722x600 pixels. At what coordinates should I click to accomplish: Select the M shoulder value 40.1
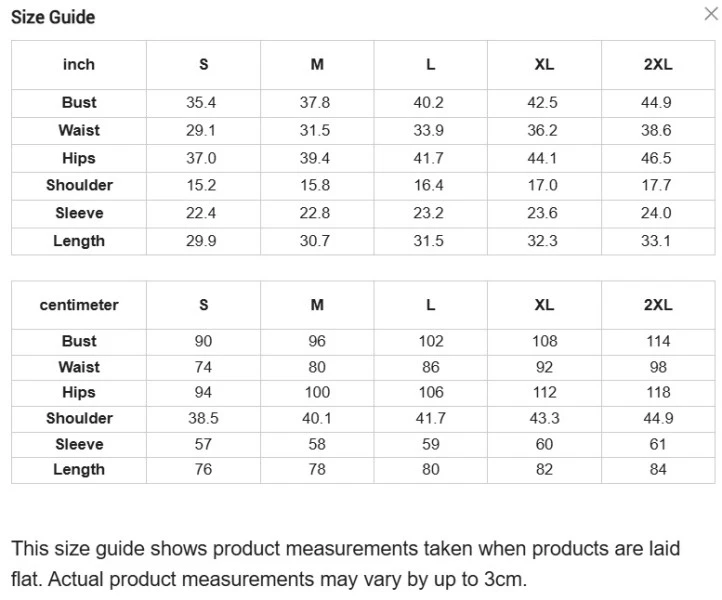pyautogui.click(x=316, y=418)
